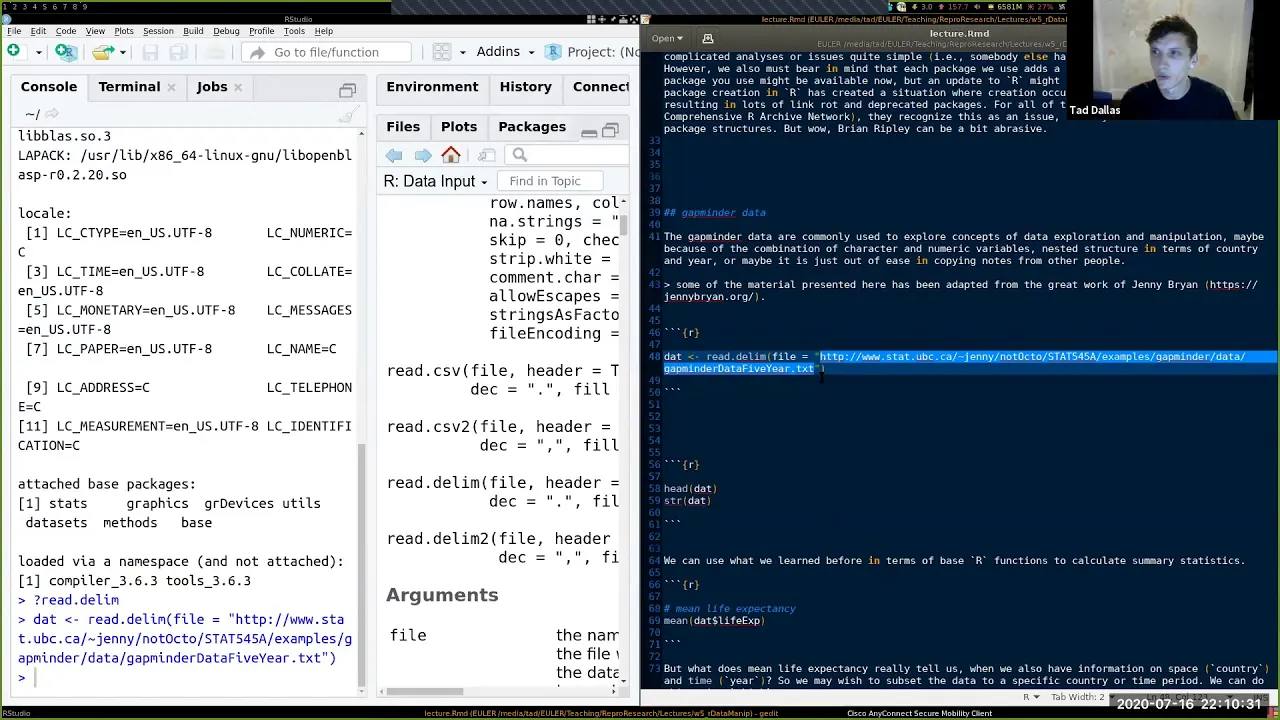
Task: Close the Terminal tab
Action: point(171,88)
